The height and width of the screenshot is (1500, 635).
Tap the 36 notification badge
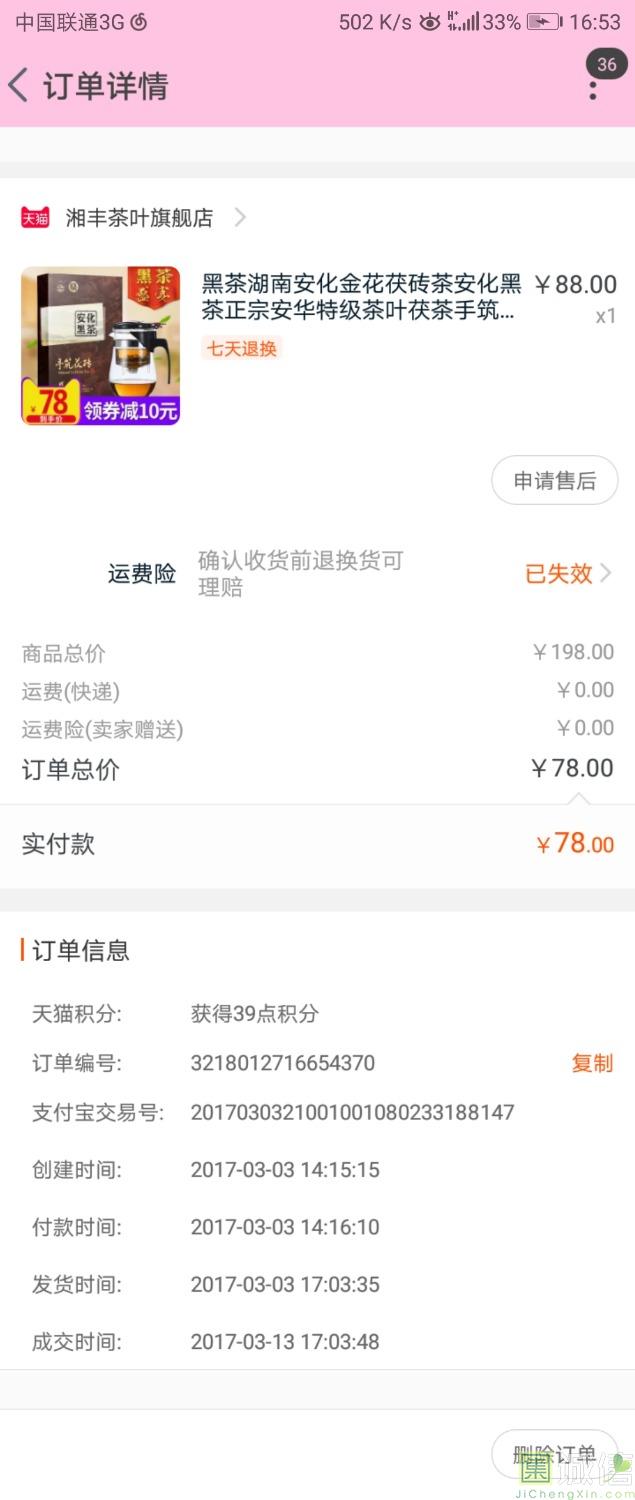coord(607,64)
